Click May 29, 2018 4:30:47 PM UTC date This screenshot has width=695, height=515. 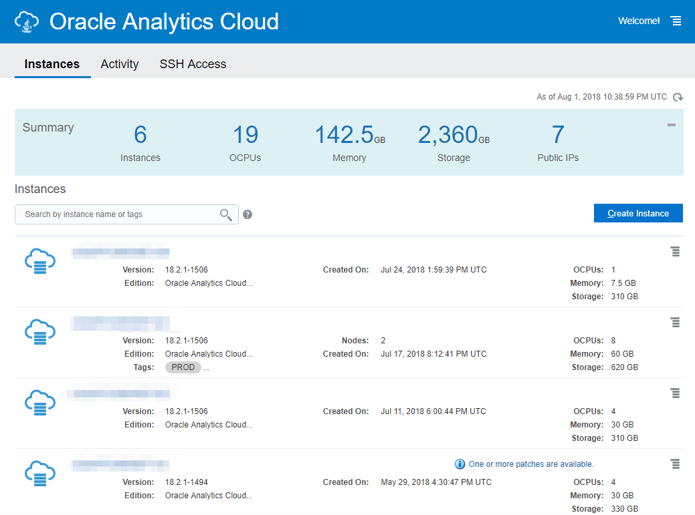(x=436, y=482)
